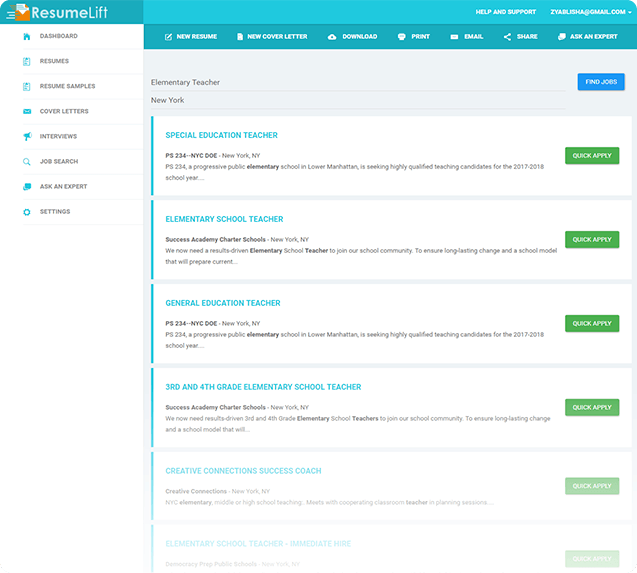Click 'Creative Connections - New York, NY' text
This screenshot has height=573, width=637.
tap(217, 491)
